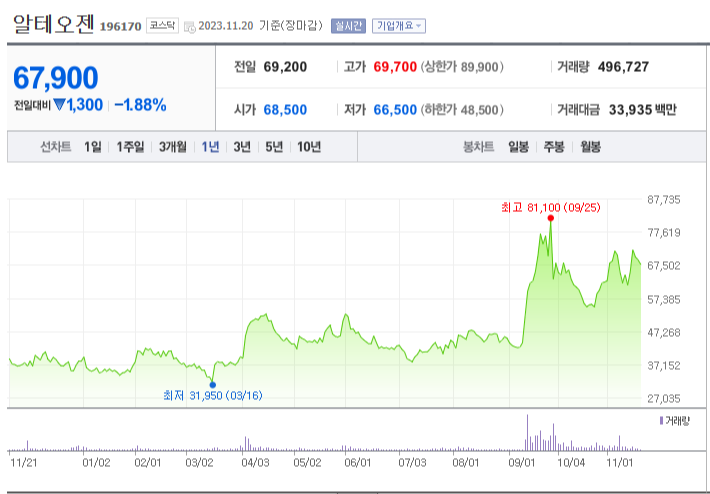
Task: Select the 1일 line chart period
Action: coord(93,147)
